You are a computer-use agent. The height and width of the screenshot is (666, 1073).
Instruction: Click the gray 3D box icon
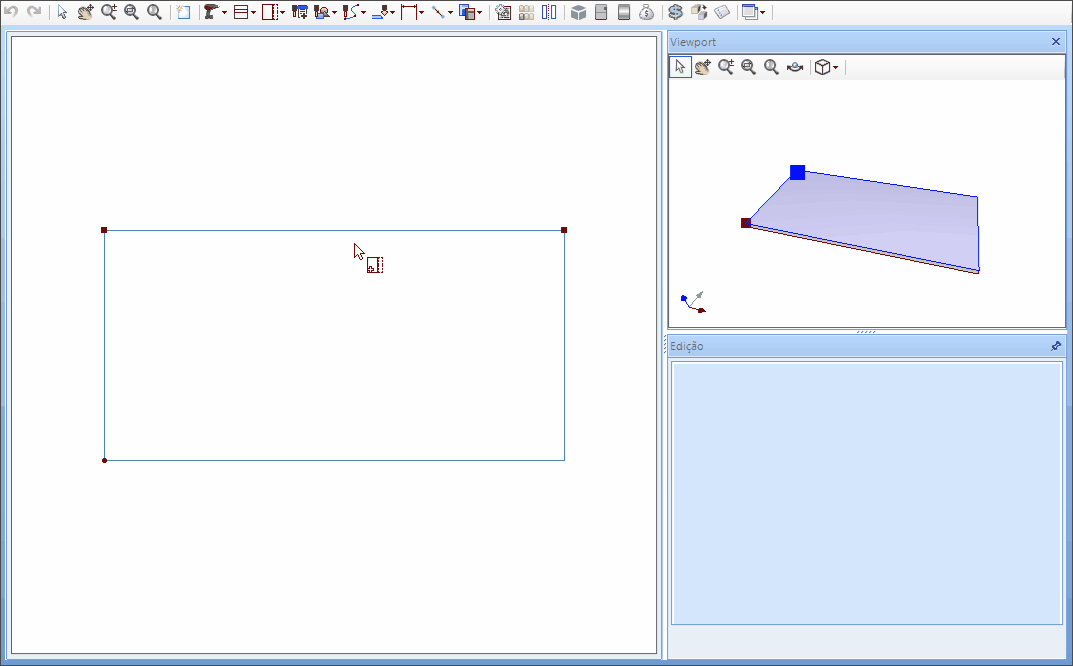pos(578,12)
